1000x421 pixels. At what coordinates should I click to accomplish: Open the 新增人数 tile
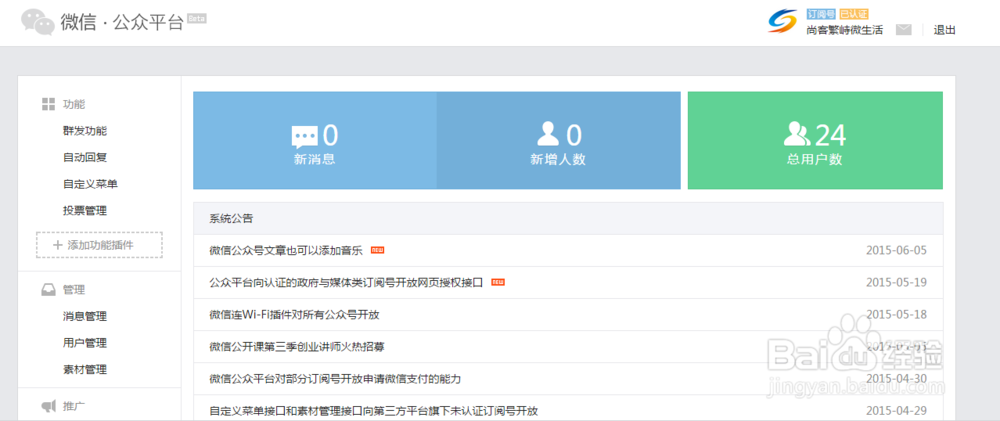(559, 140)
